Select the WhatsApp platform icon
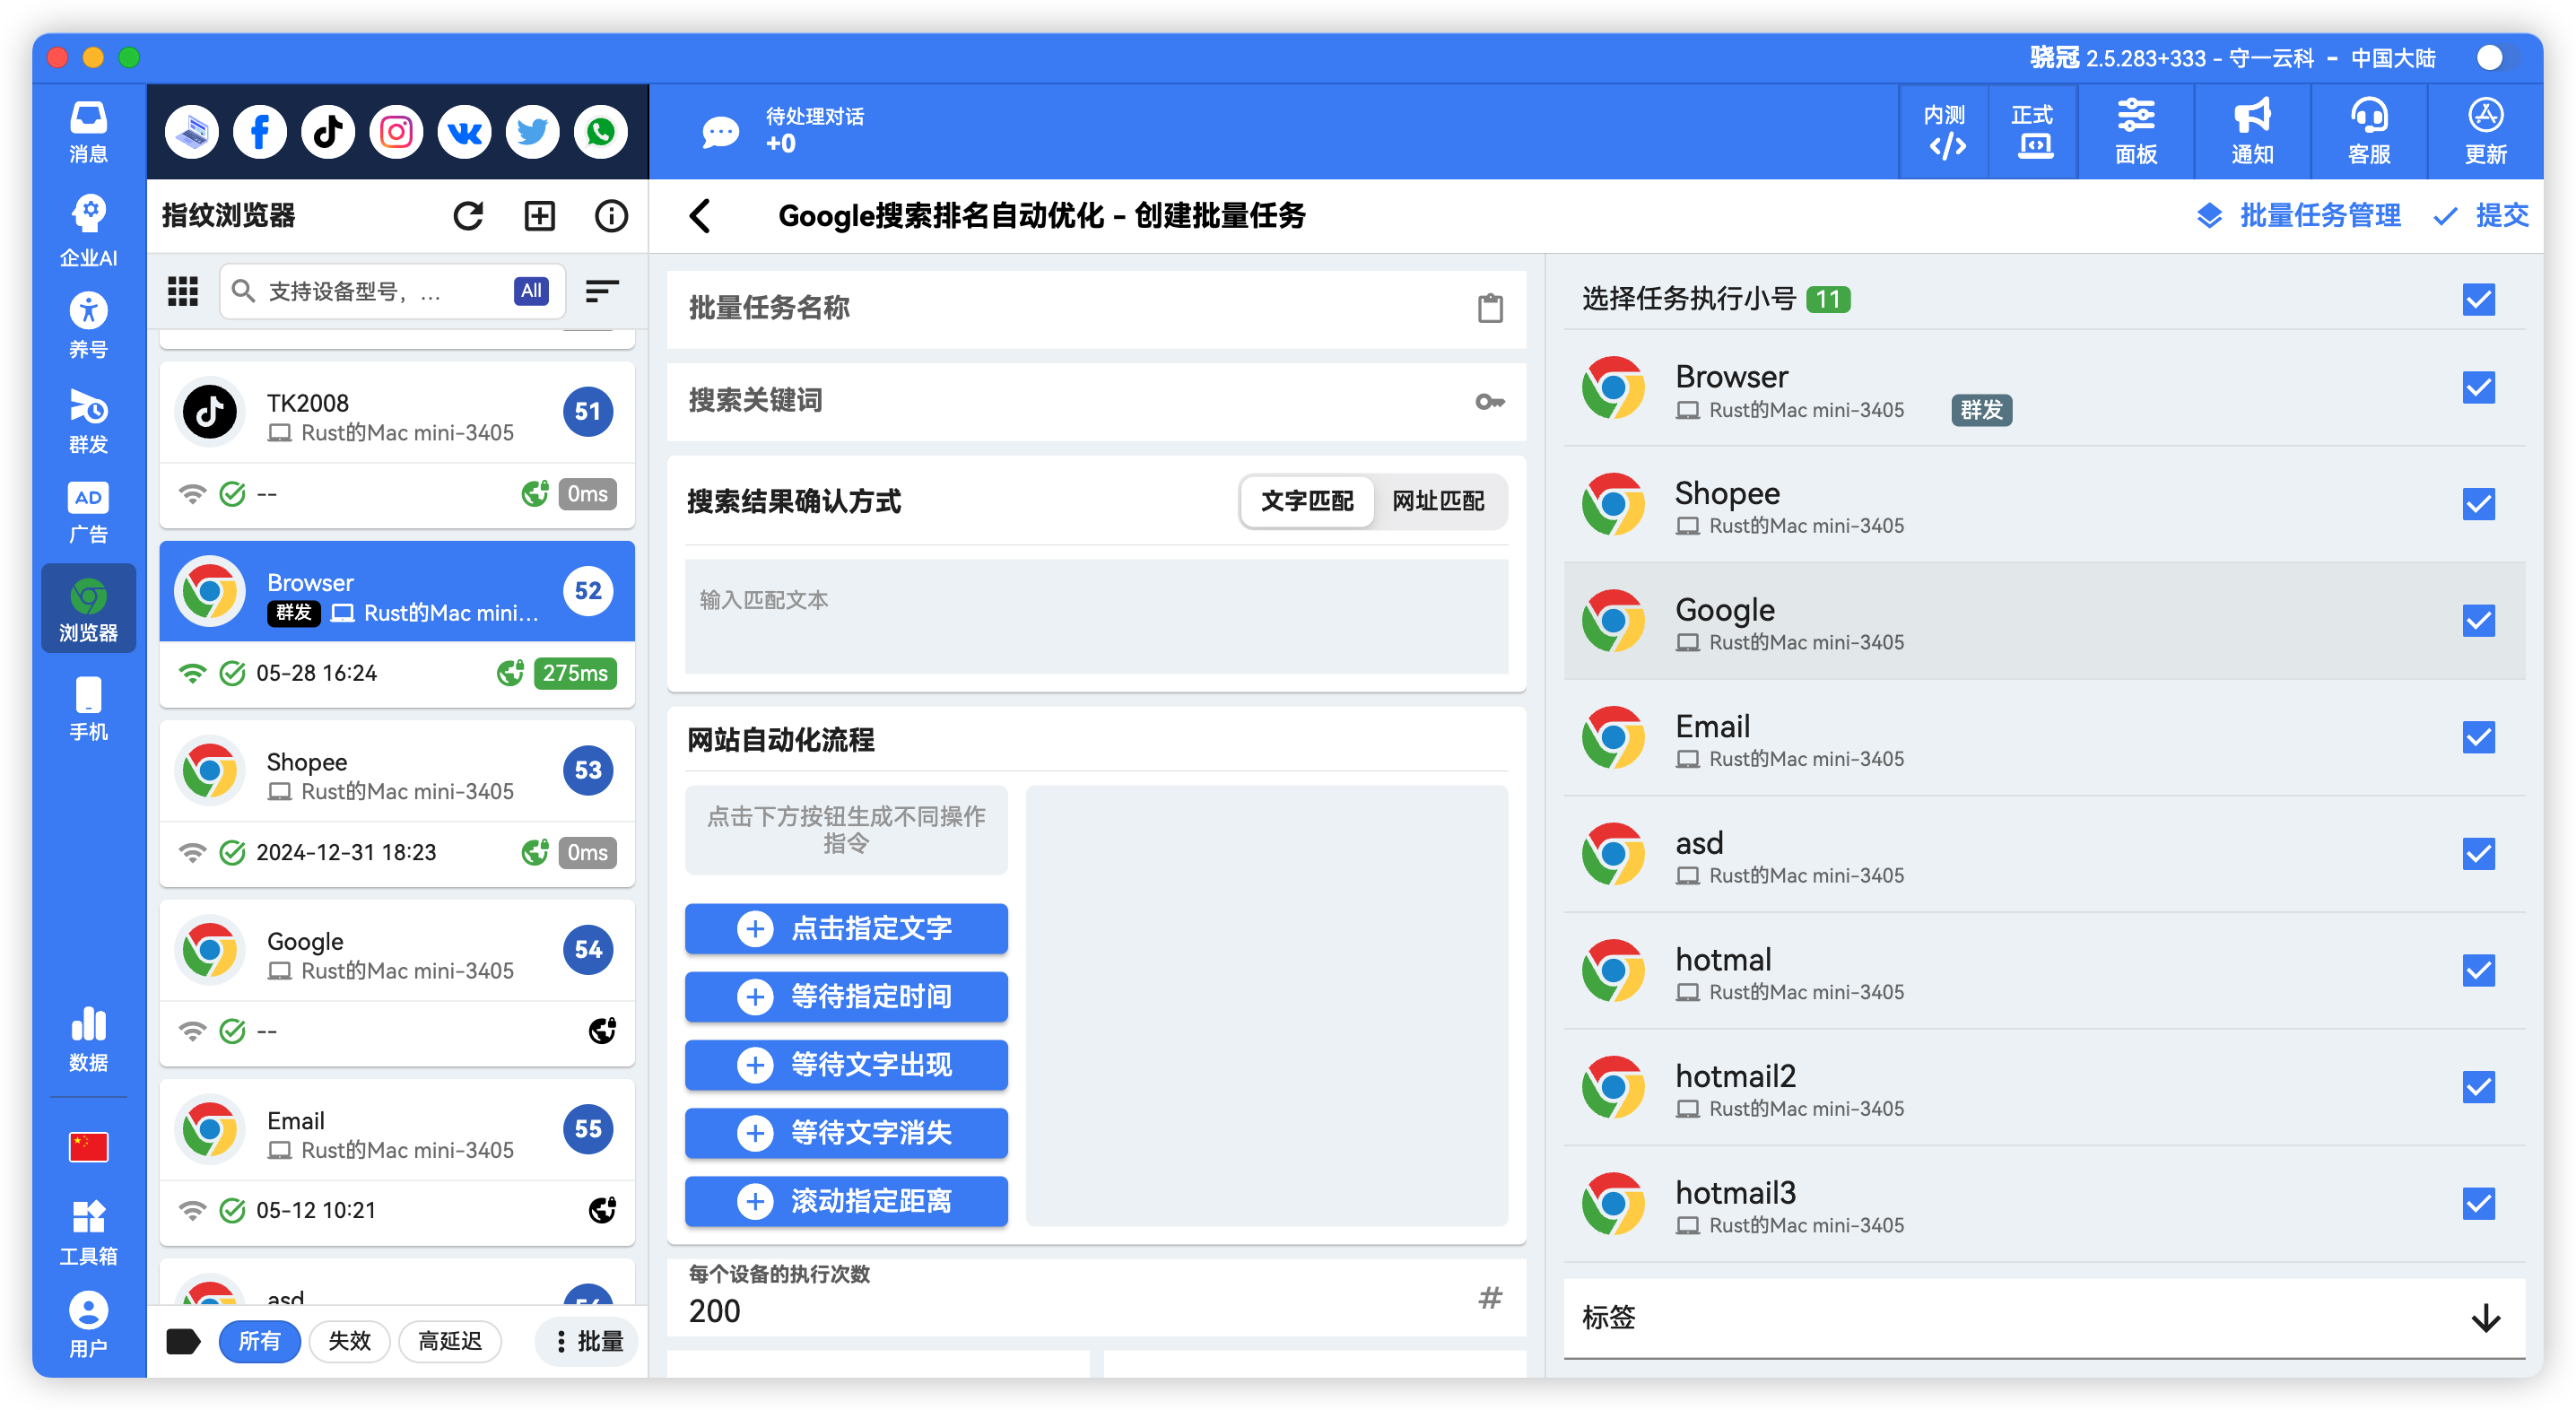The image size is (2576, 1410). (600, 131)
